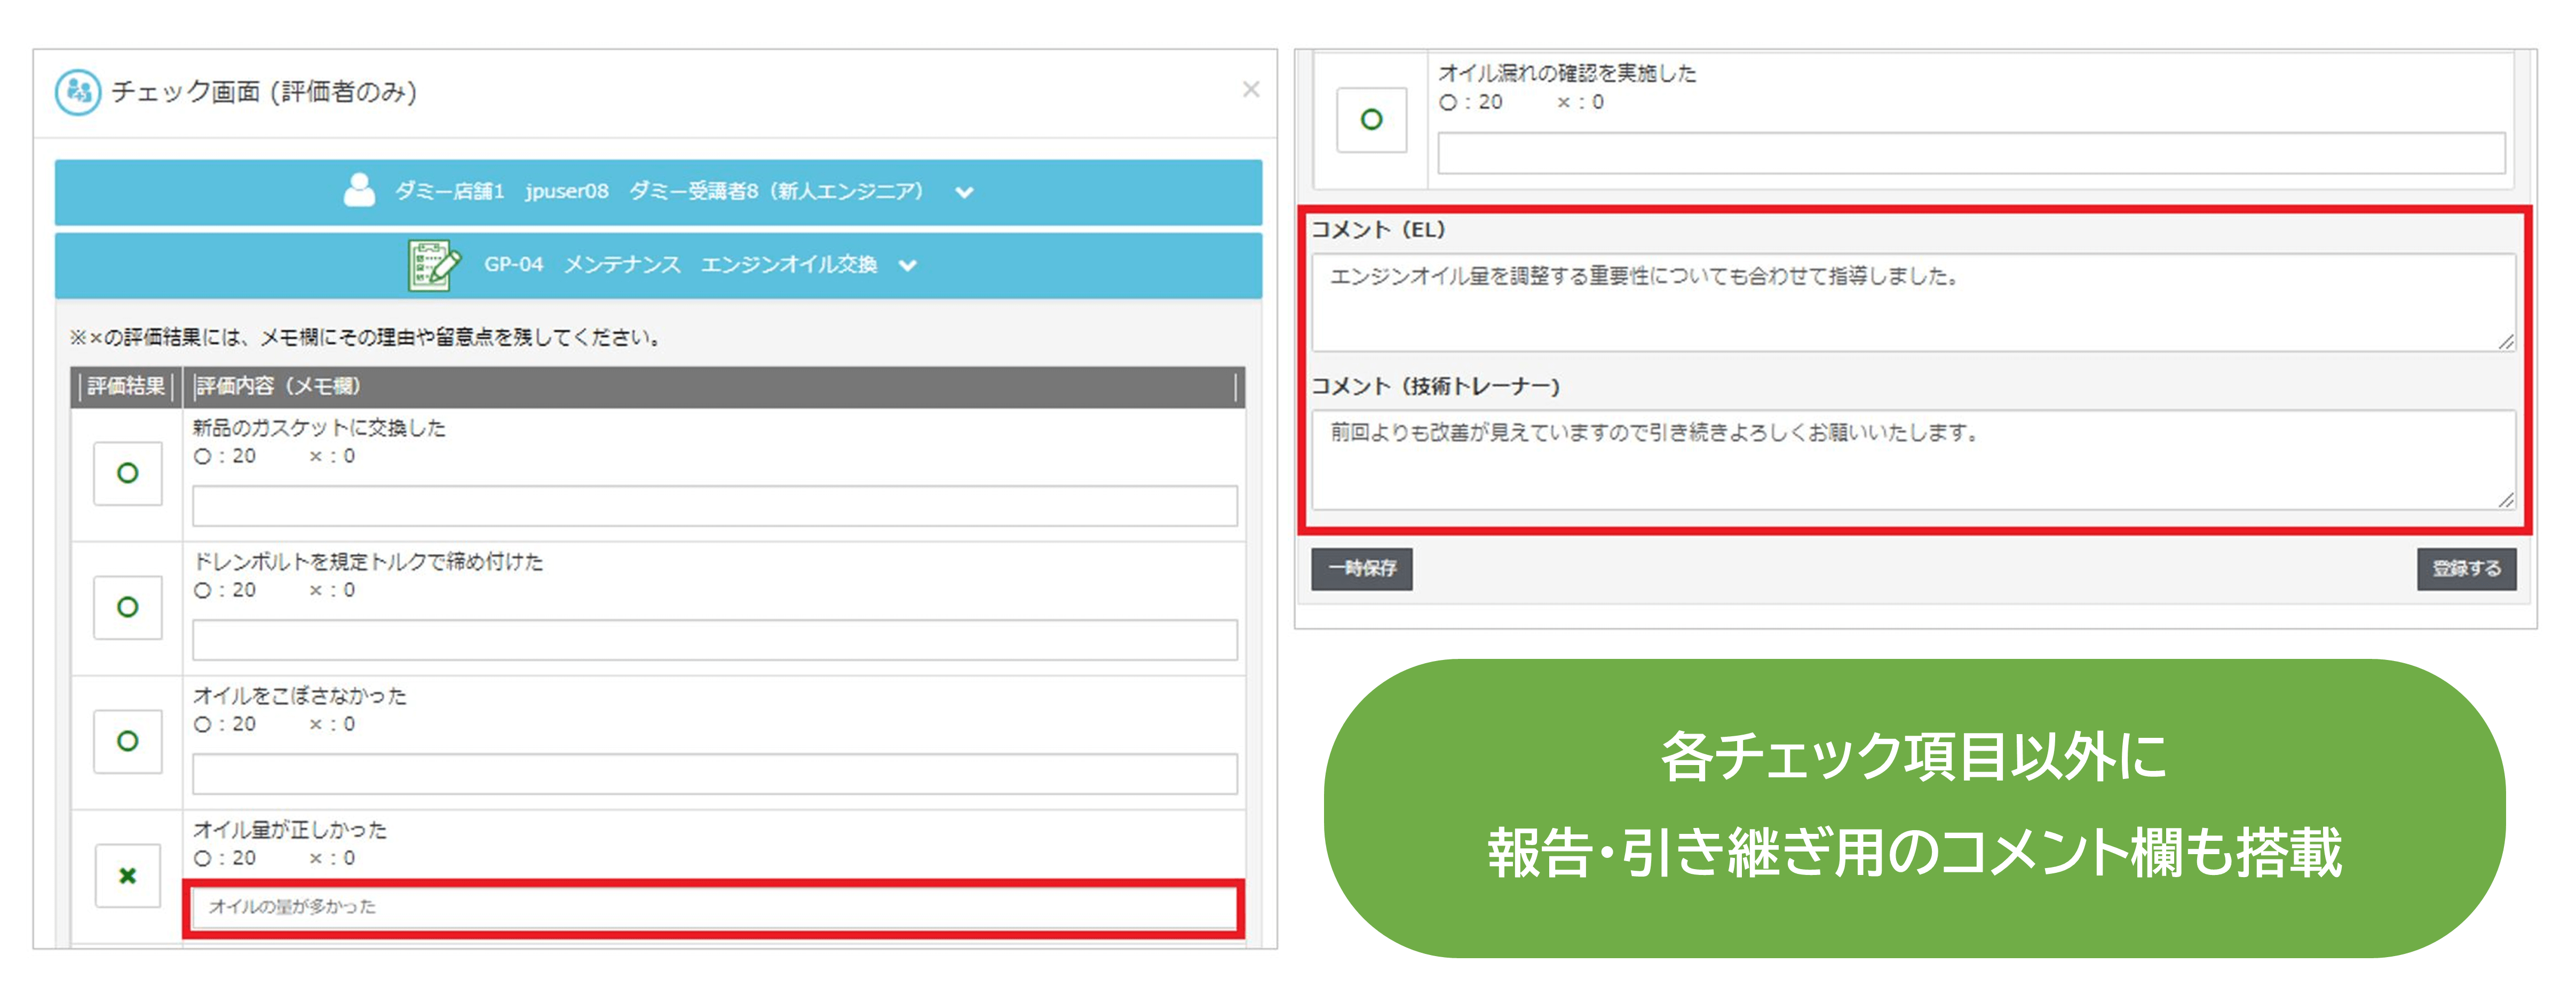2576x987 pixels.
Task: Toggle result for ドレンボルトを規定トルクで締め付けた
Action: pos(128,607)
